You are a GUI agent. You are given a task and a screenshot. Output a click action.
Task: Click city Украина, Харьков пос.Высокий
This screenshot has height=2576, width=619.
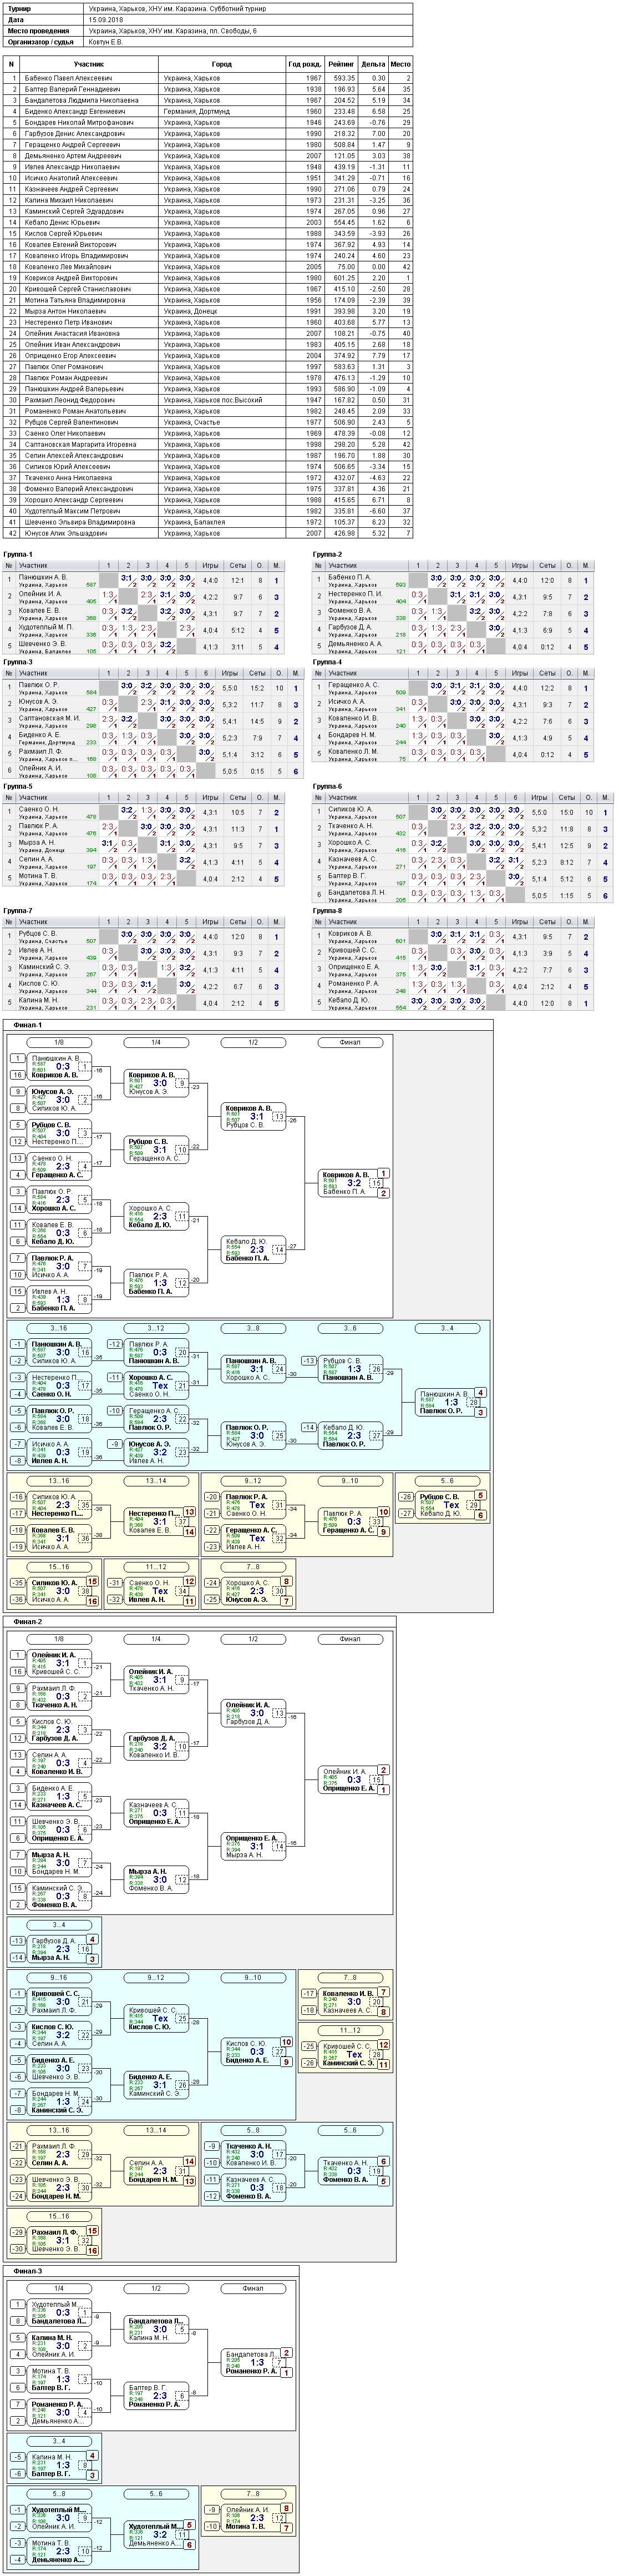point(212,400)
